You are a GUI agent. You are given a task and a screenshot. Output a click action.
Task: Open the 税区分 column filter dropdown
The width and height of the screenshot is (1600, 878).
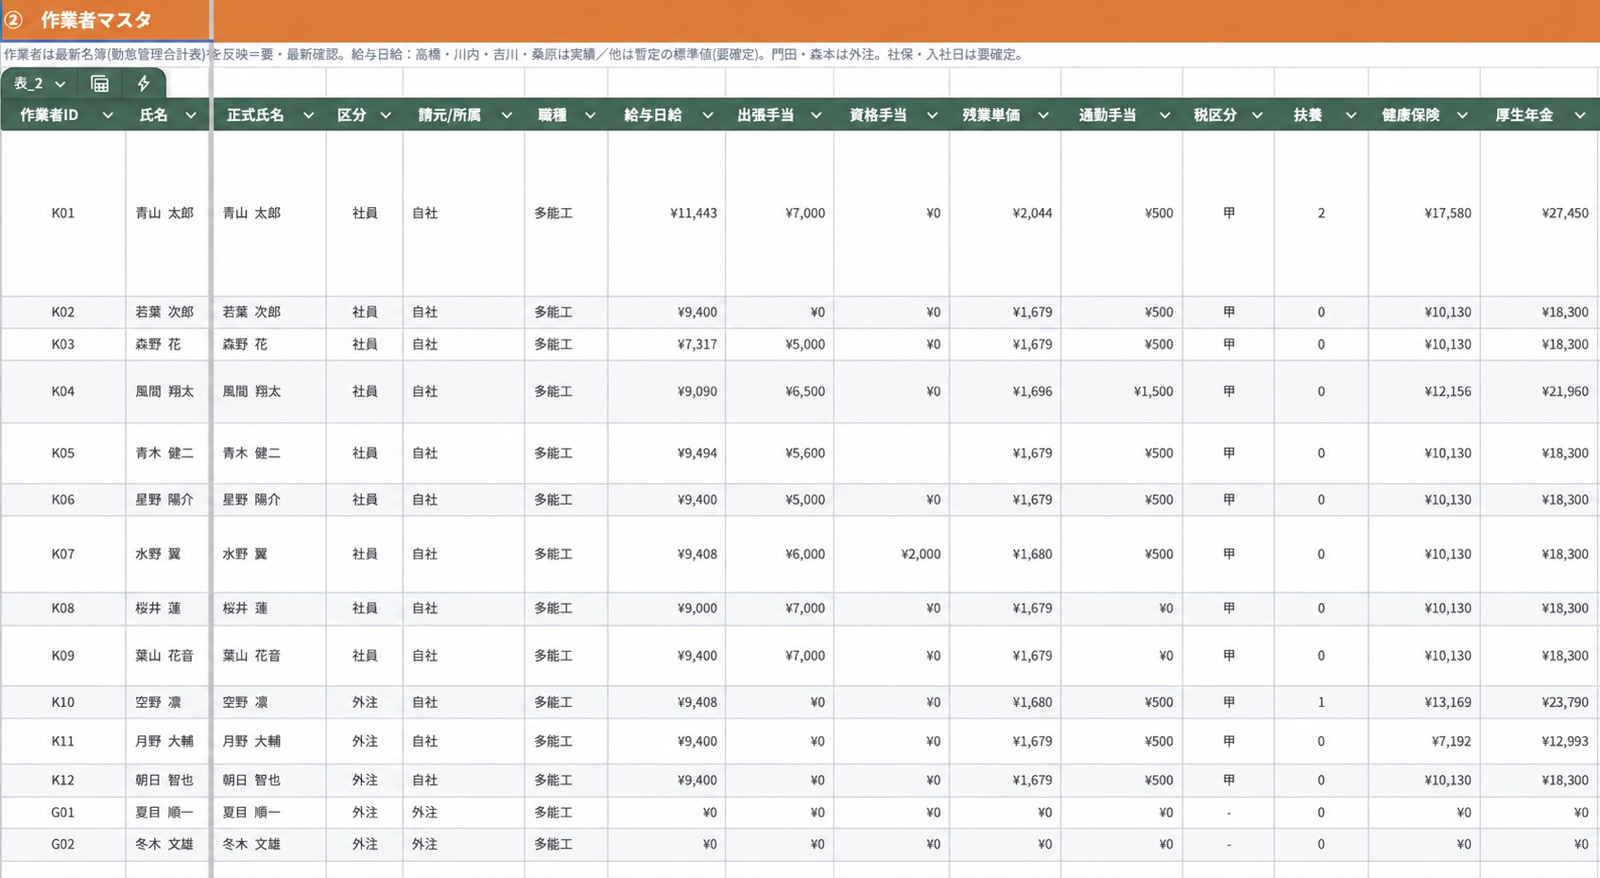(x=1257, y=115)
